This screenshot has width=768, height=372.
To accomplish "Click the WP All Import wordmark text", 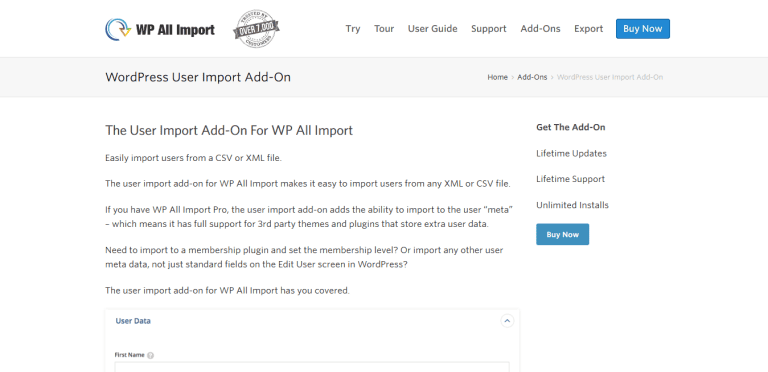I will point(175,30).
